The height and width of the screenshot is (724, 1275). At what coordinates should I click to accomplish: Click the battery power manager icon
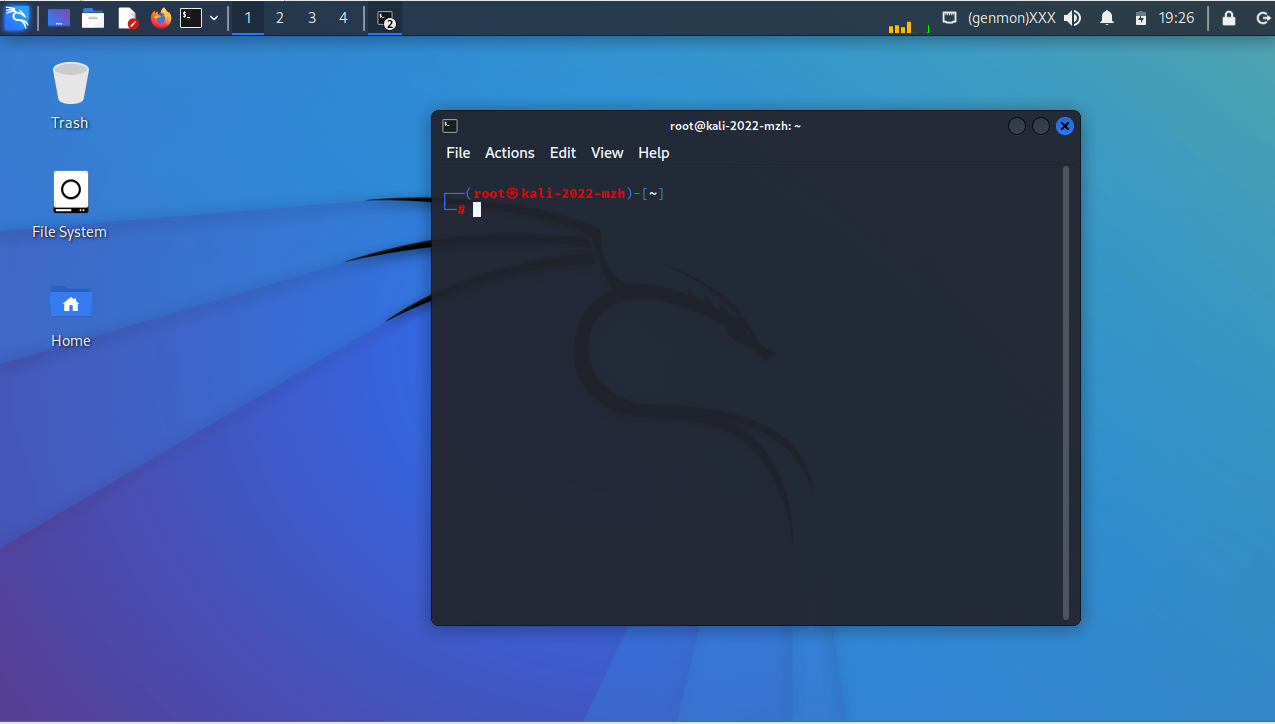tap(1141, 18)
